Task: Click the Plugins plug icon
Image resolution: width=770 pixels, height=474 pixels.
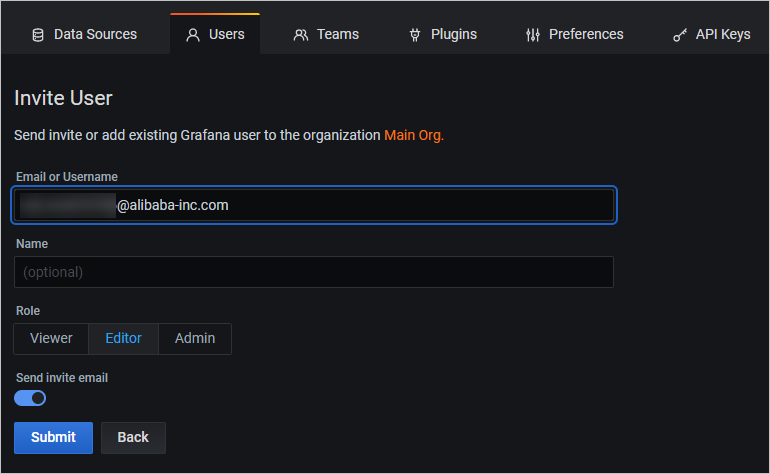Action: coord(415,35)
